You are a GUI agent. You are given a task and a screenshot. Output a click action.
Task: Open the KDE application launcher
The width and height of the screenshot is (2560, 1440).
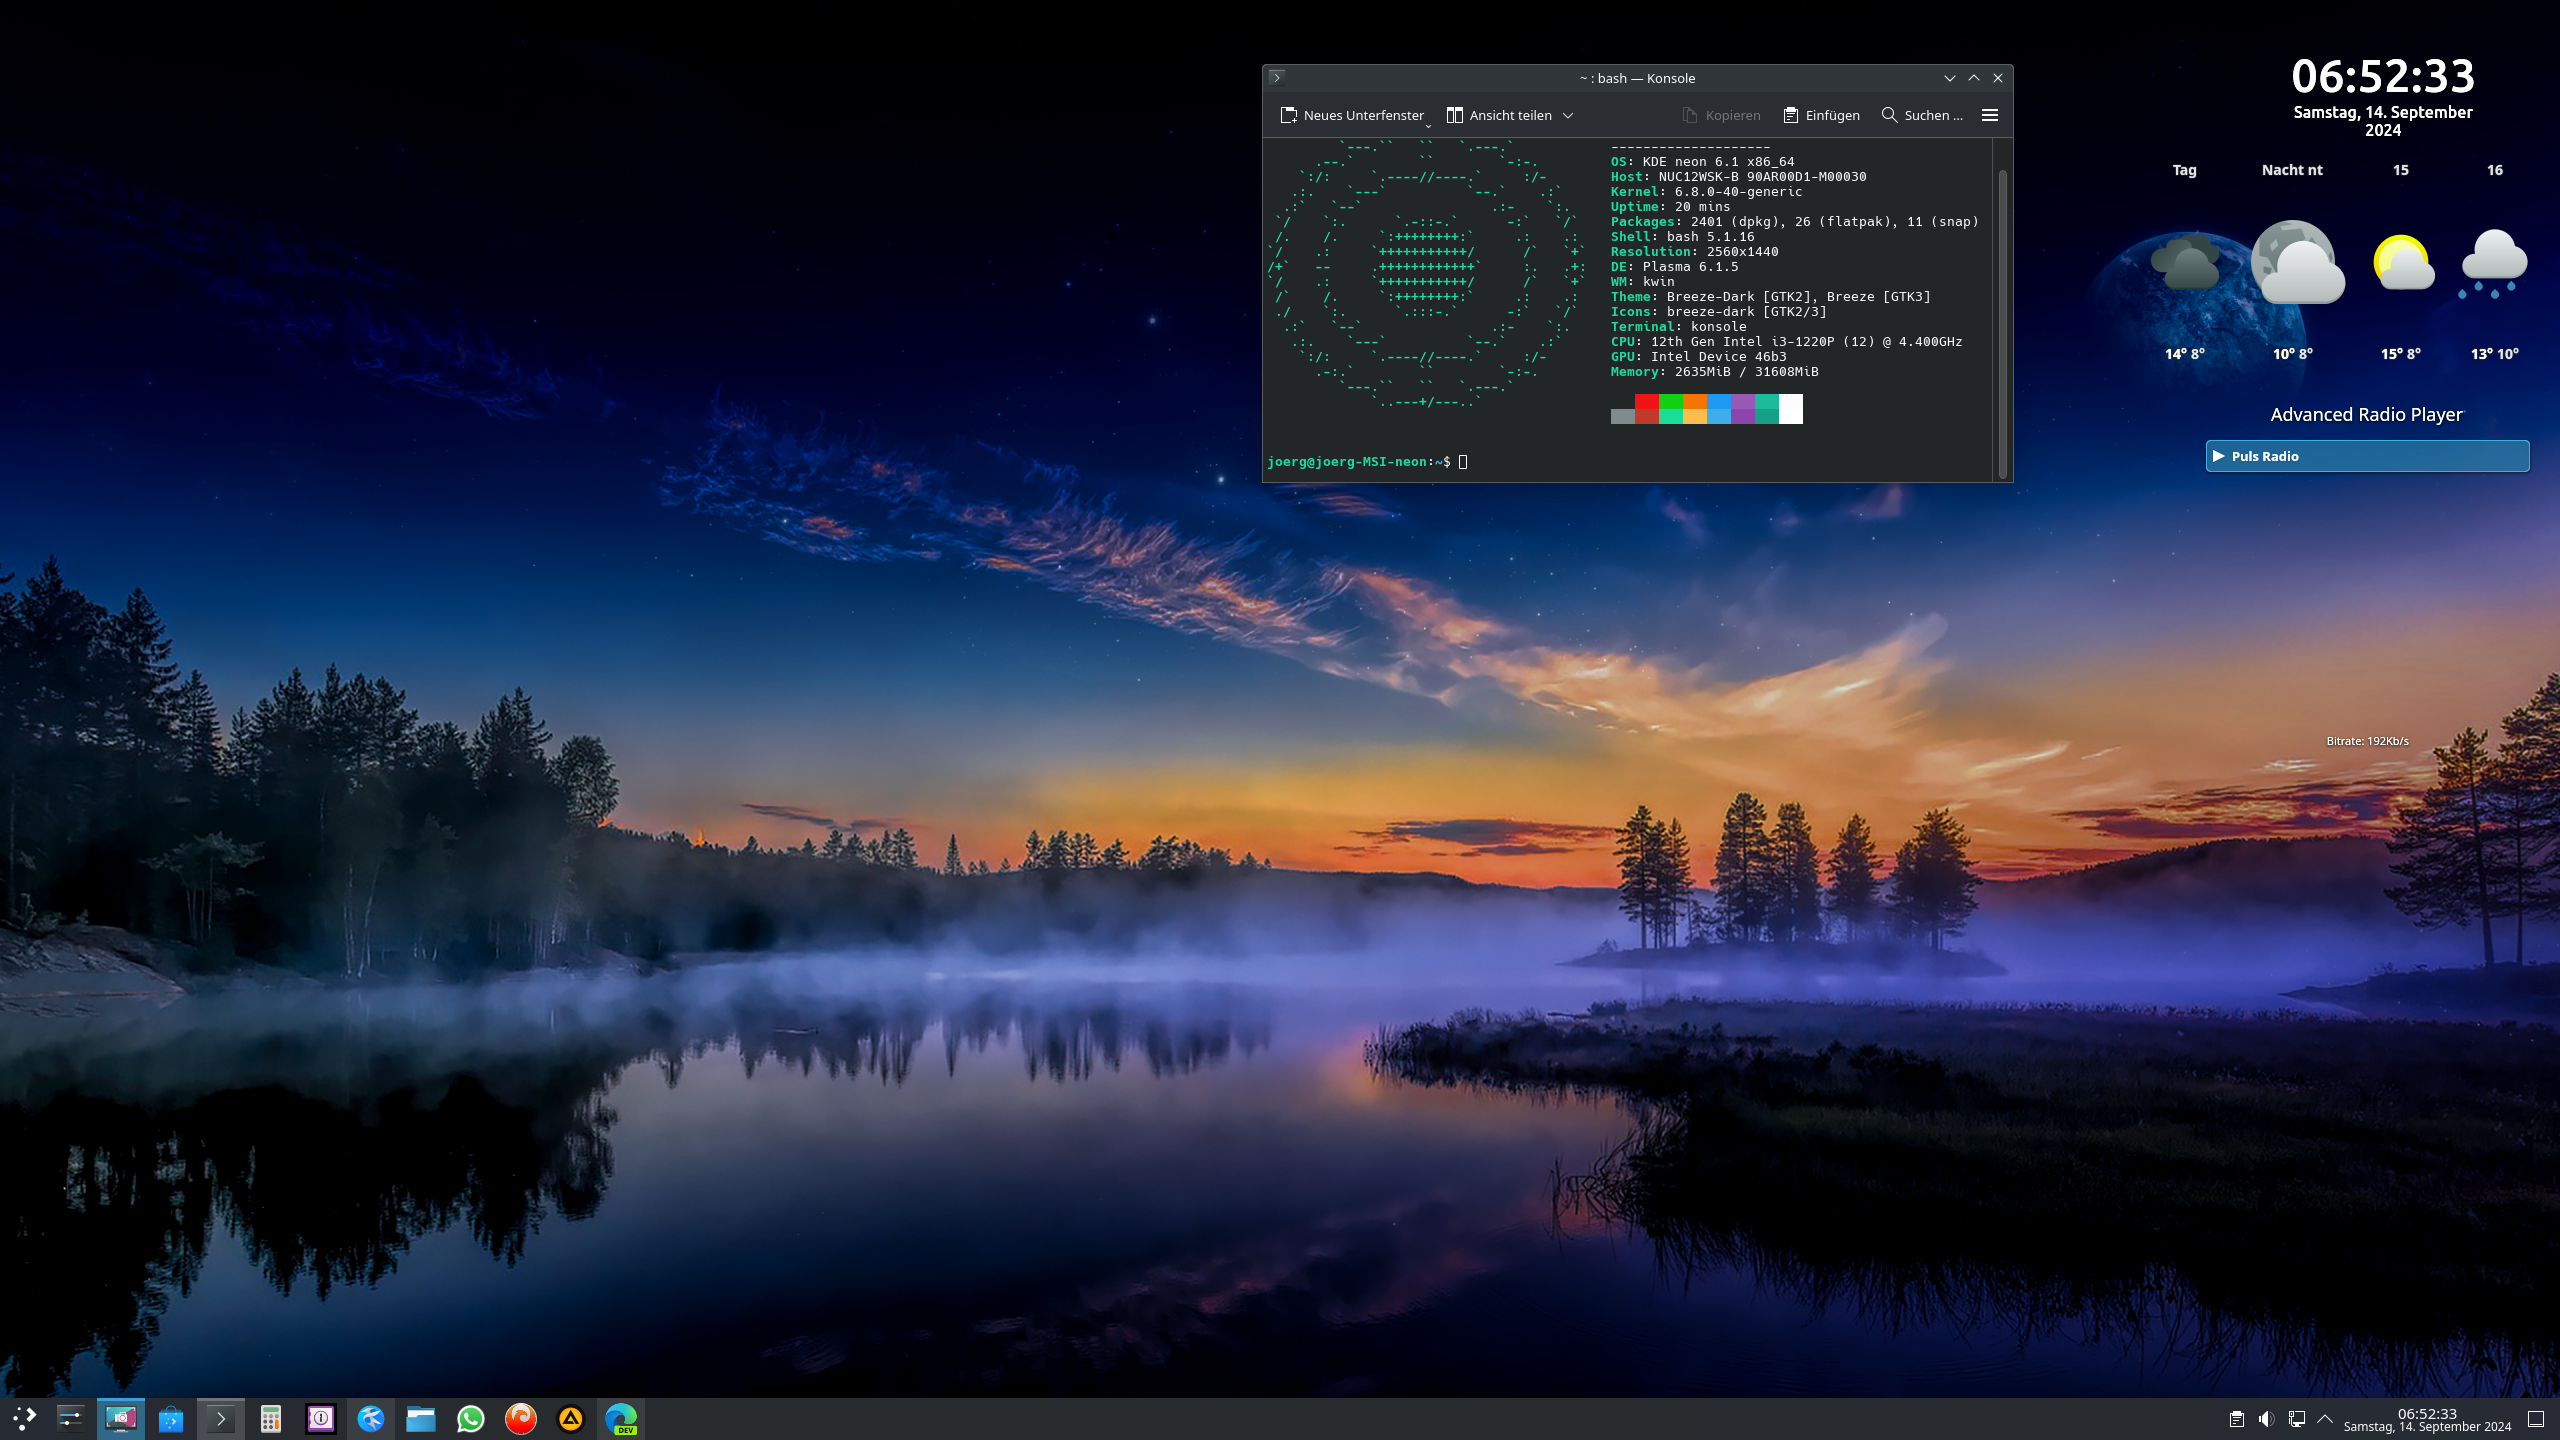click(x=24, y=1418)
